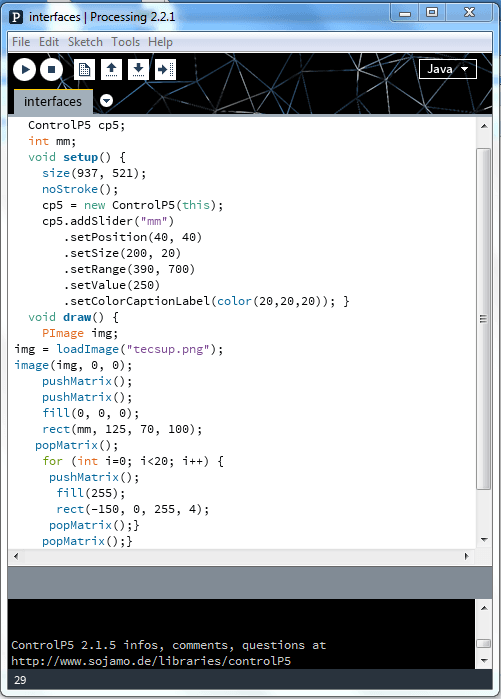Click the horizontal scroll left arrow

pos(16,556)
